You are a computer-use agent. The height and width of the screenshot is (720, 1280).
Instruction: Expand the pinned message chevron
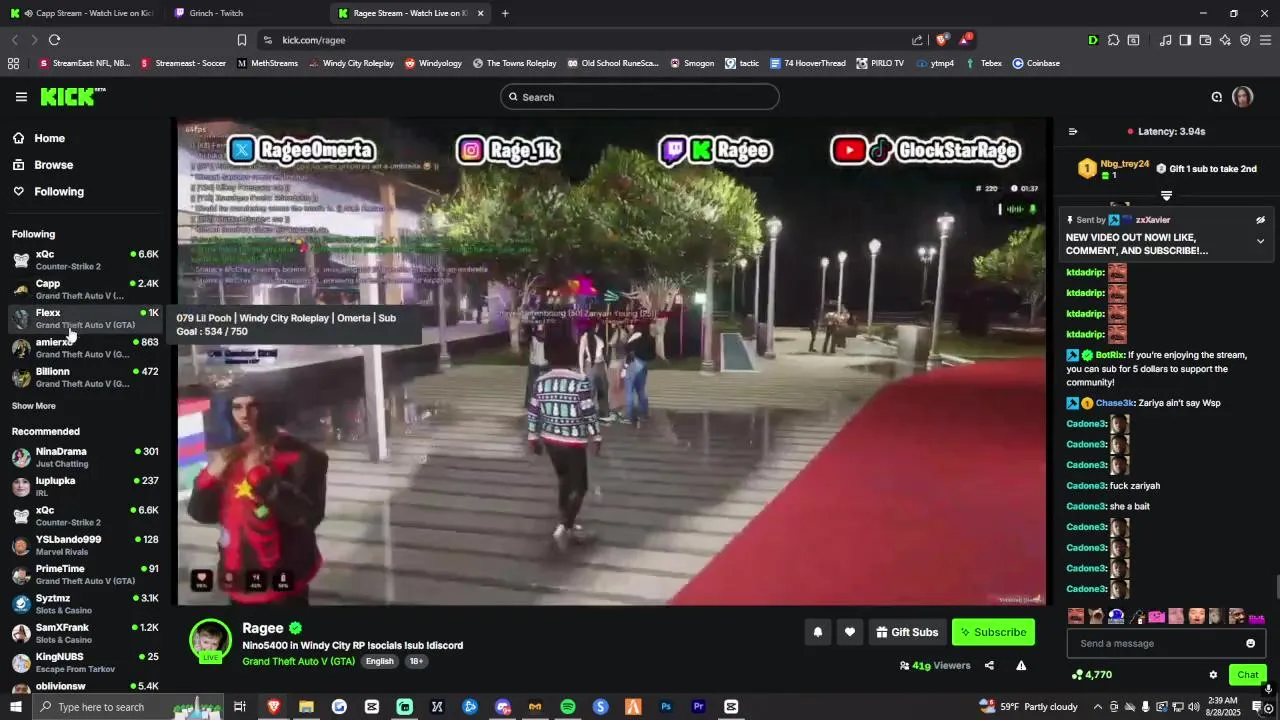(1260, 241)
